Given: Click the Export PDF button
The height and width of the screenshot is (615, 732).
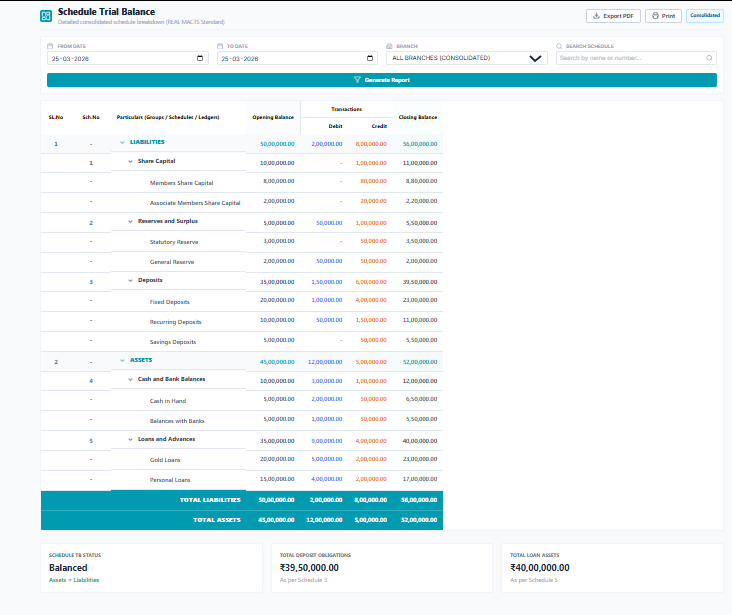Looking at the screenshot, I should pyautogui.click(x=613, y=16).
